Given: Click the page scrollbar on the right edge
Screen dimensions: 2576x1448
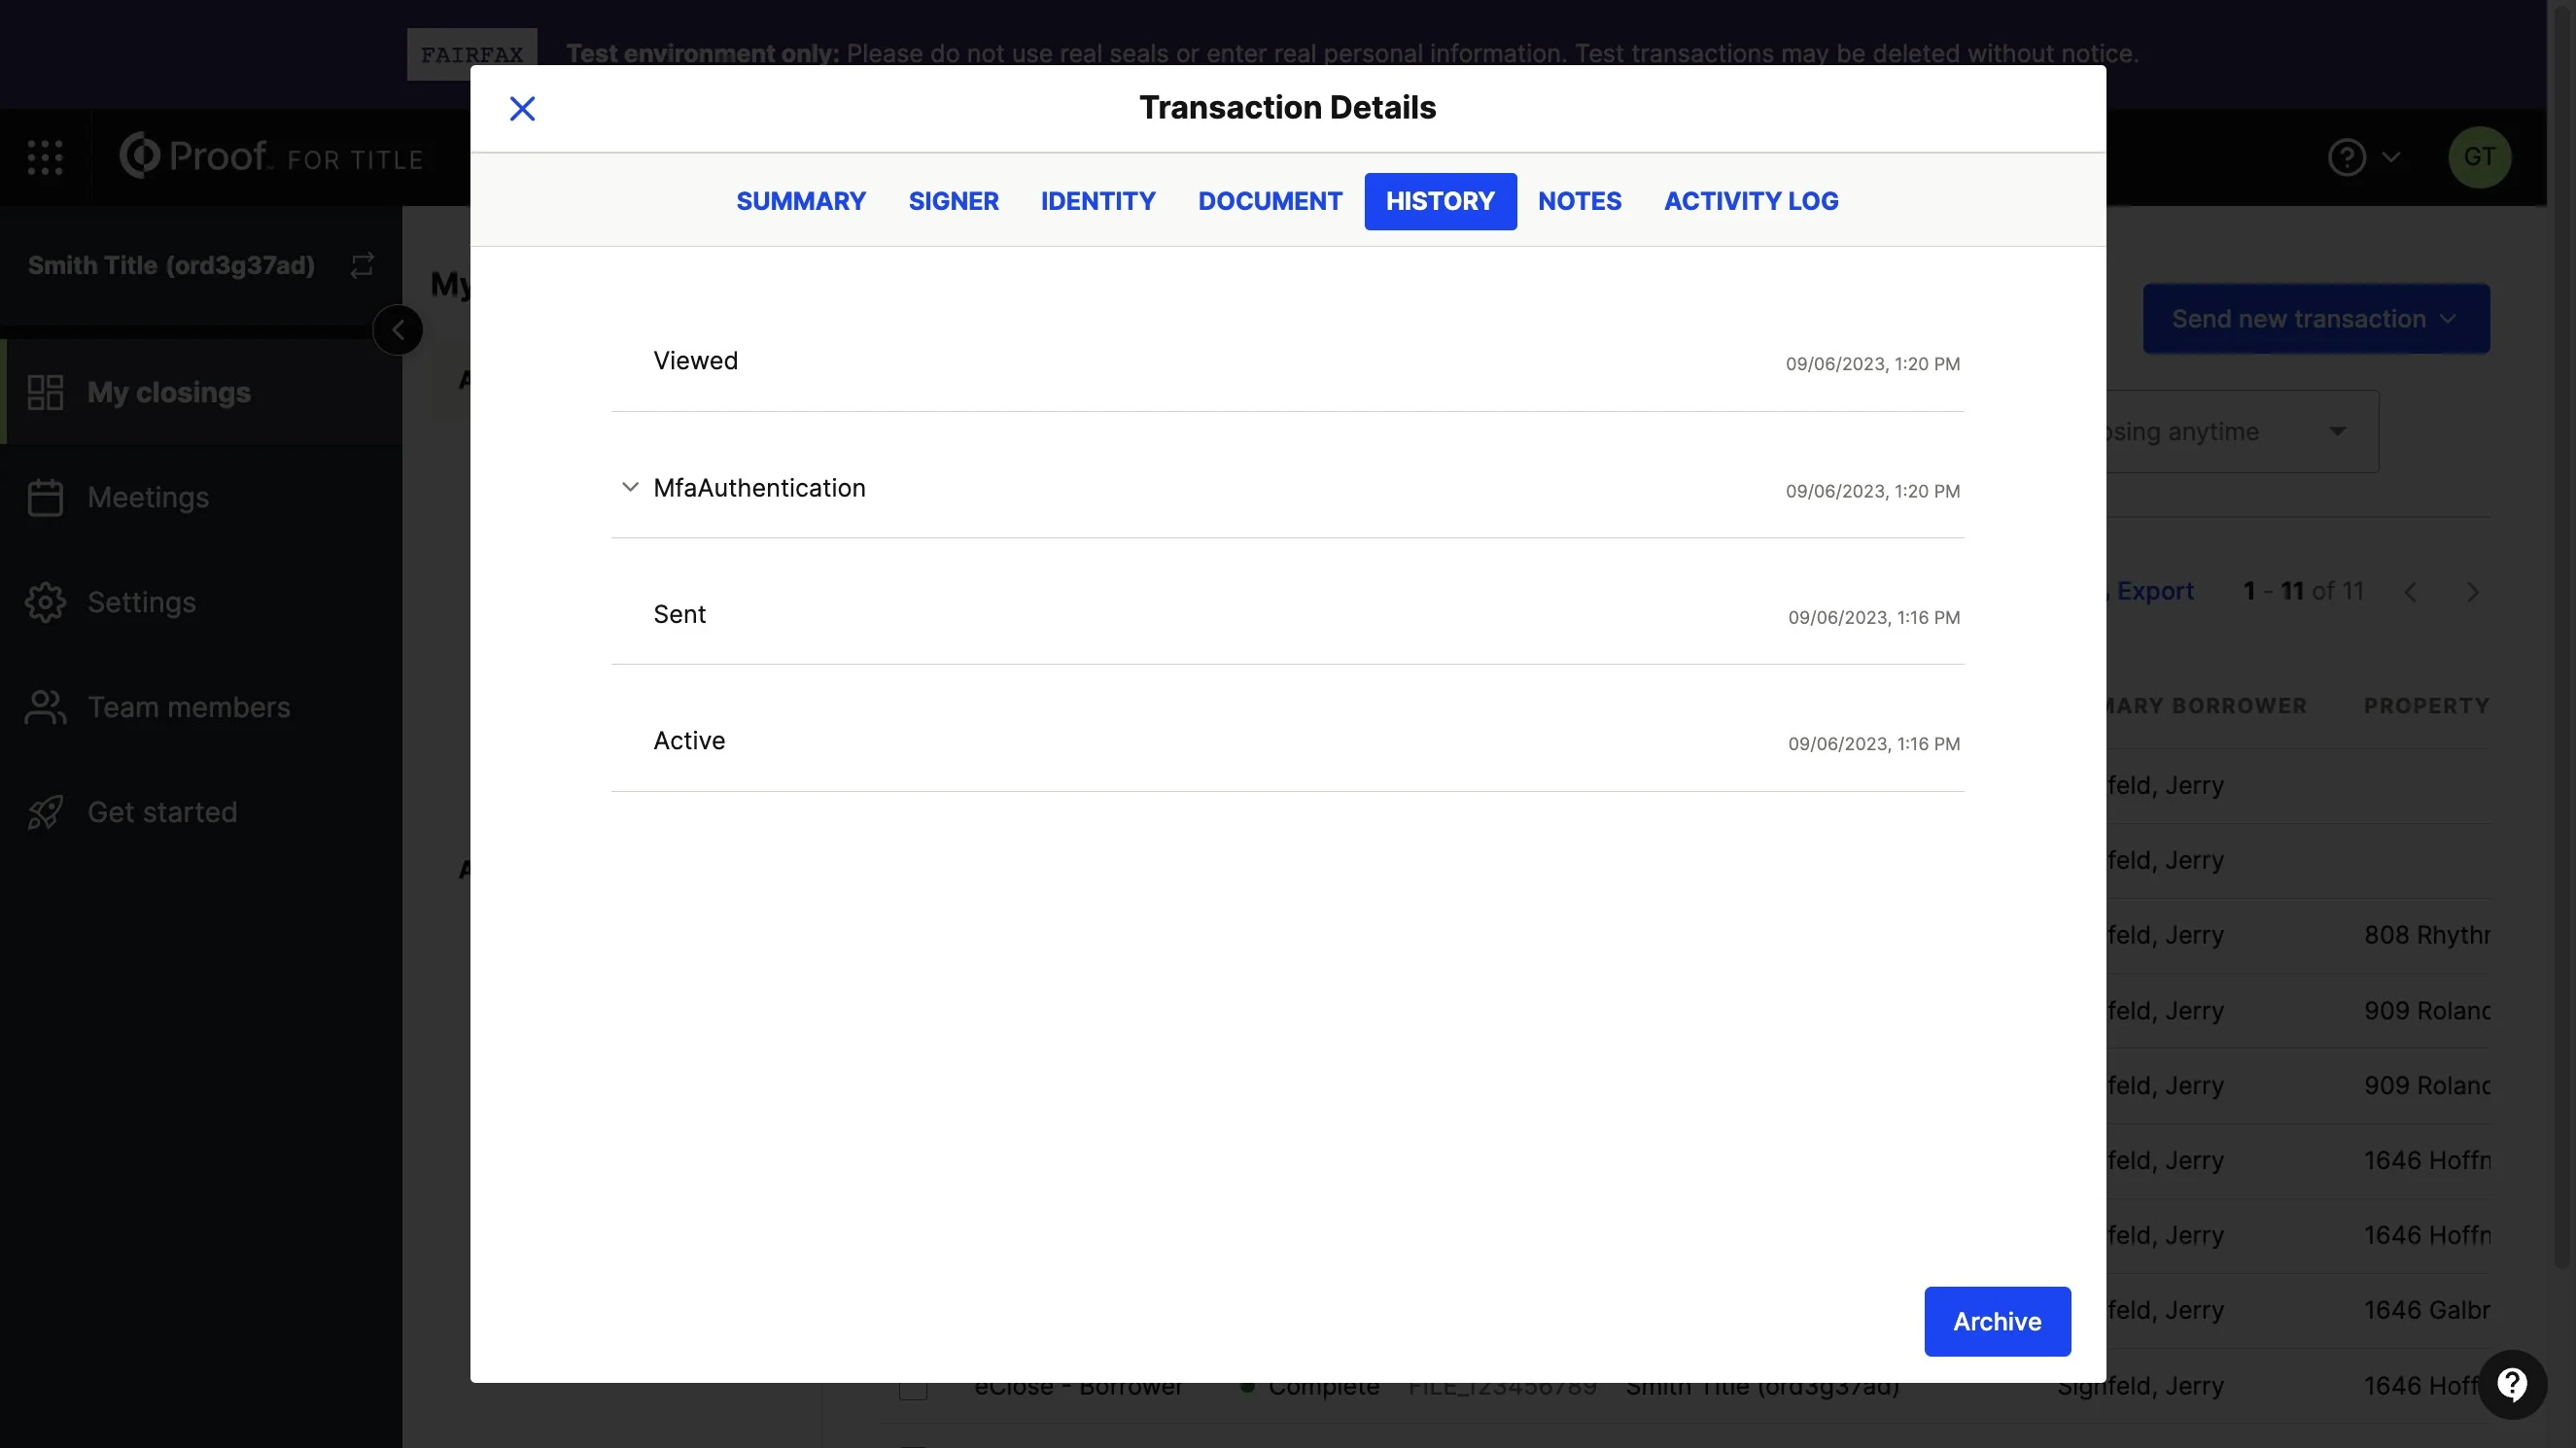Looking at the screenshot, I should click(2562, 640).
